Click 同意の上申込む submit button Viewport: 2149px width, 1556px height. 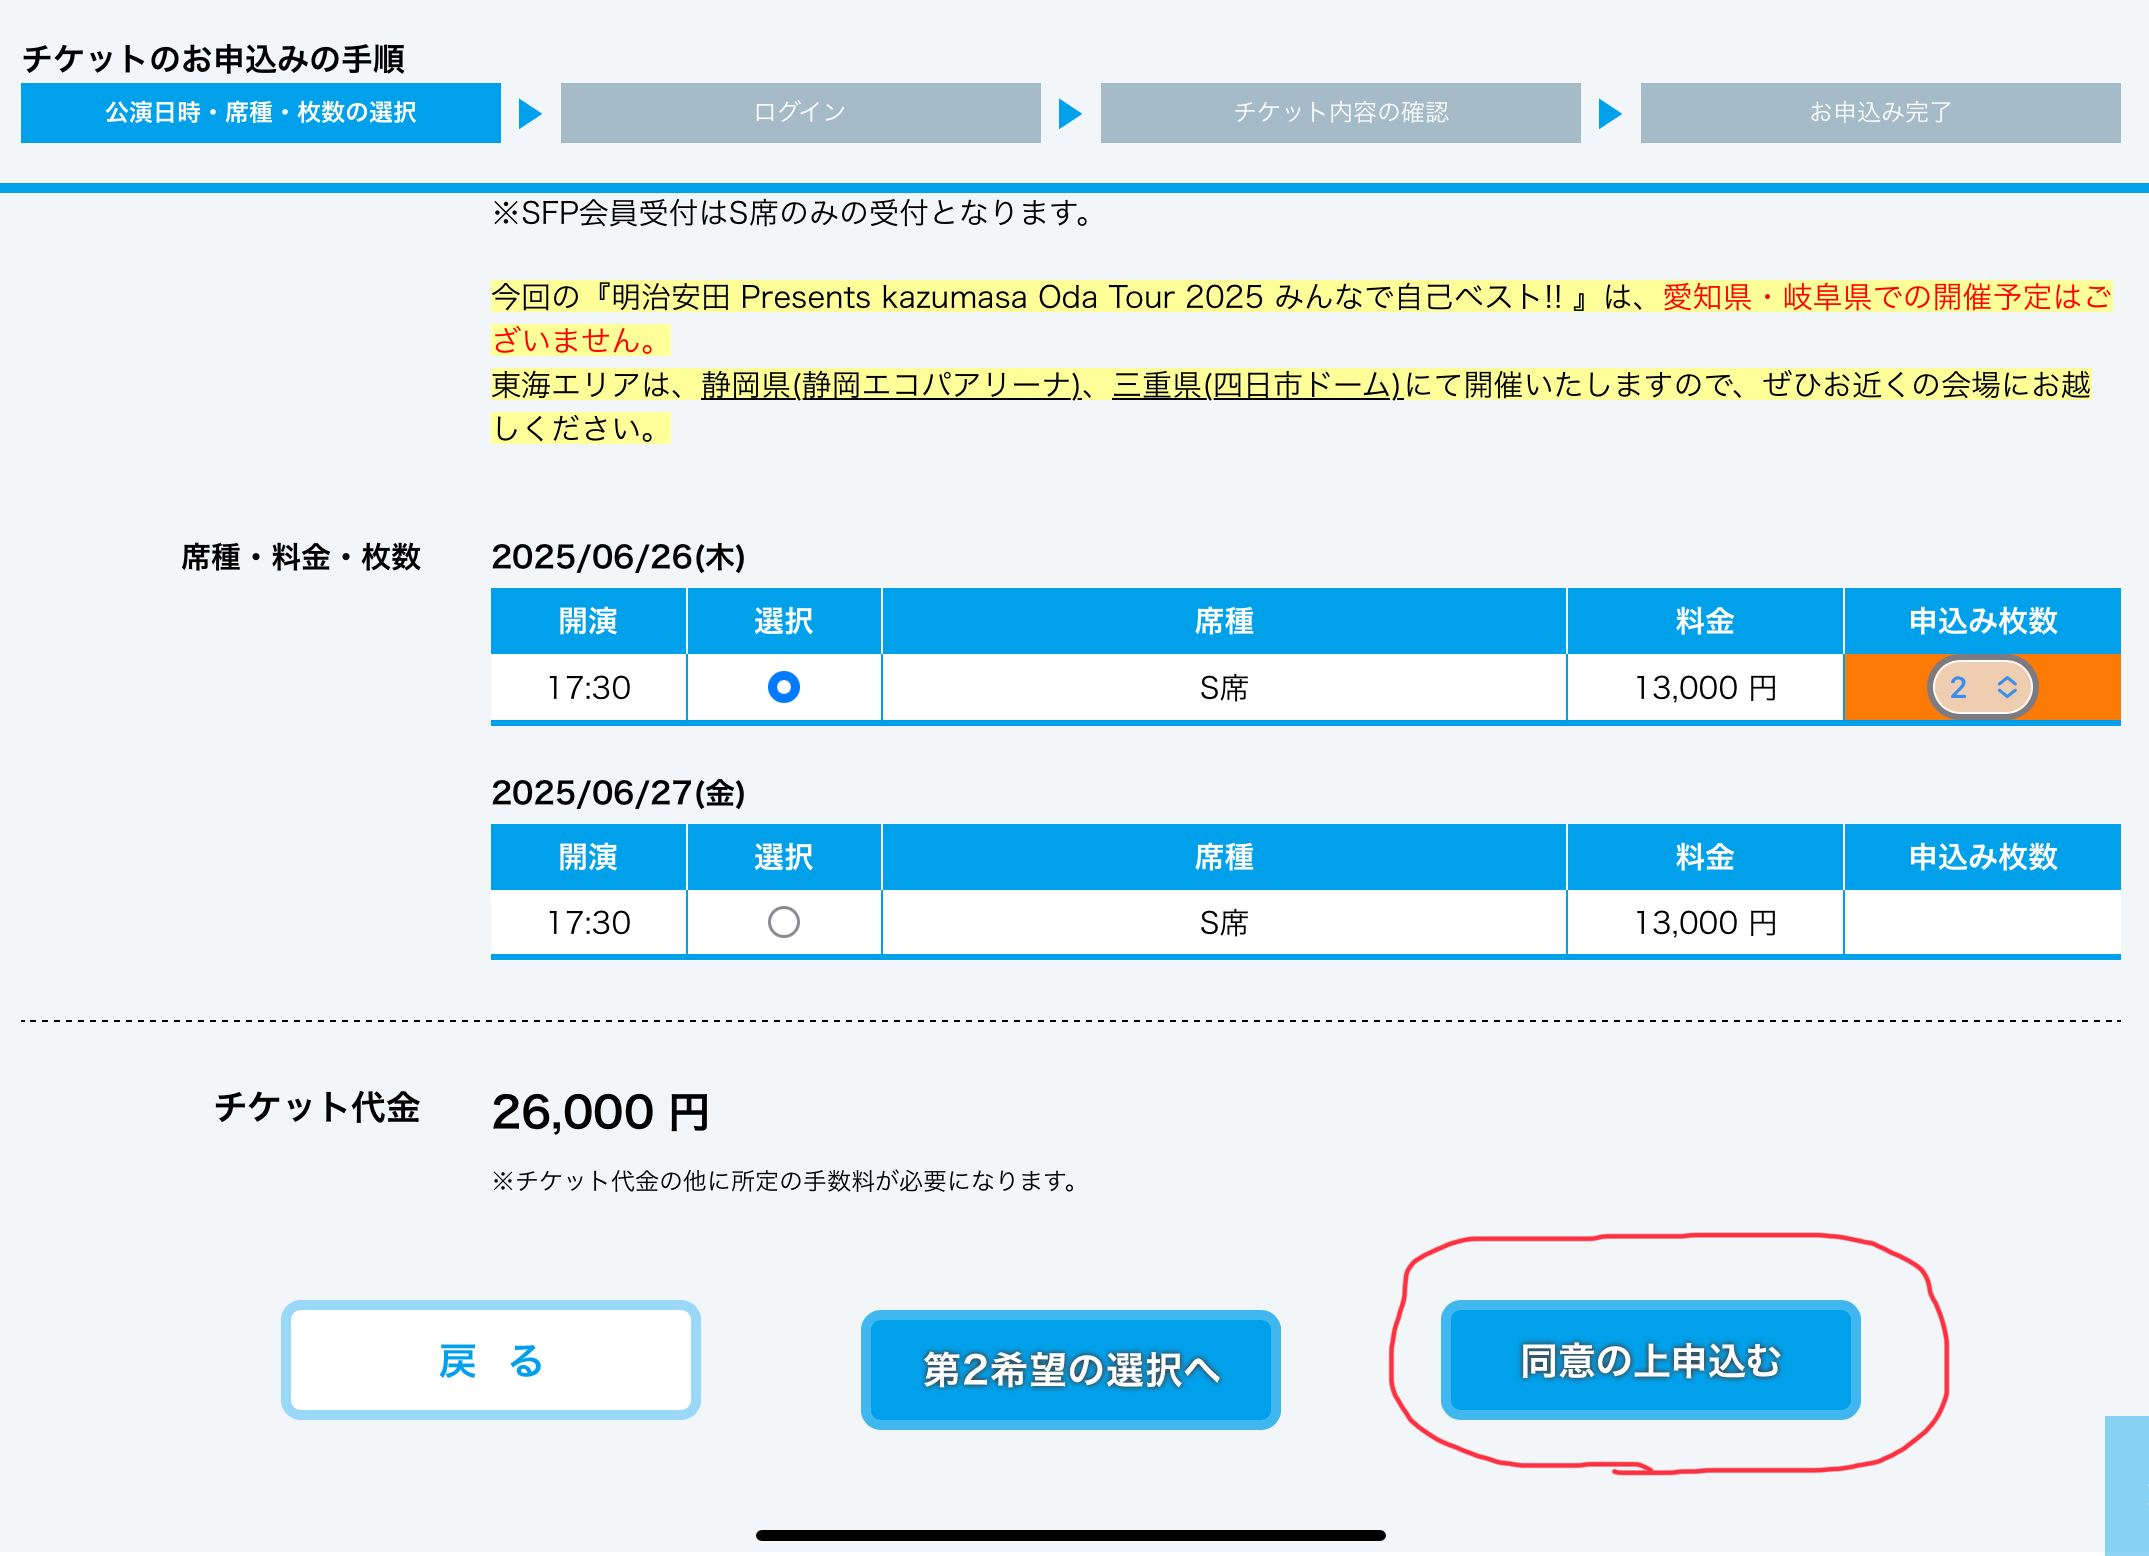coord(1650,1360)
